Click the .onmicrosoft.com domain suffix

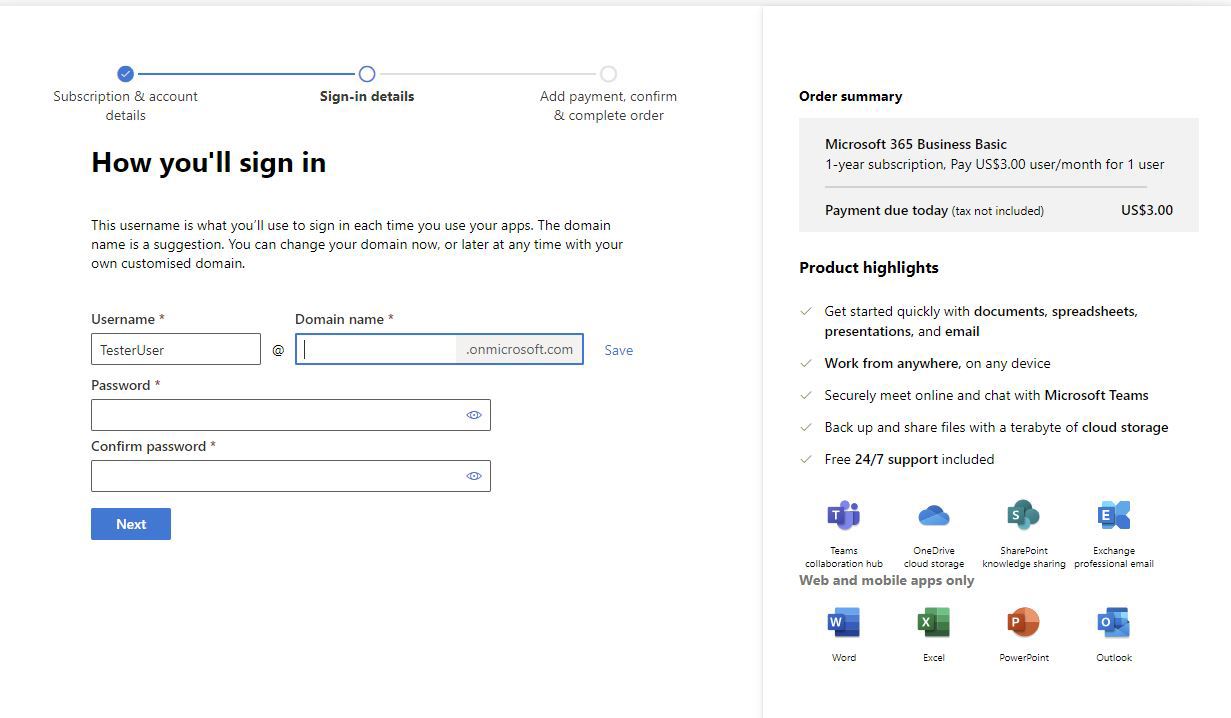click(x=520, y=349)
